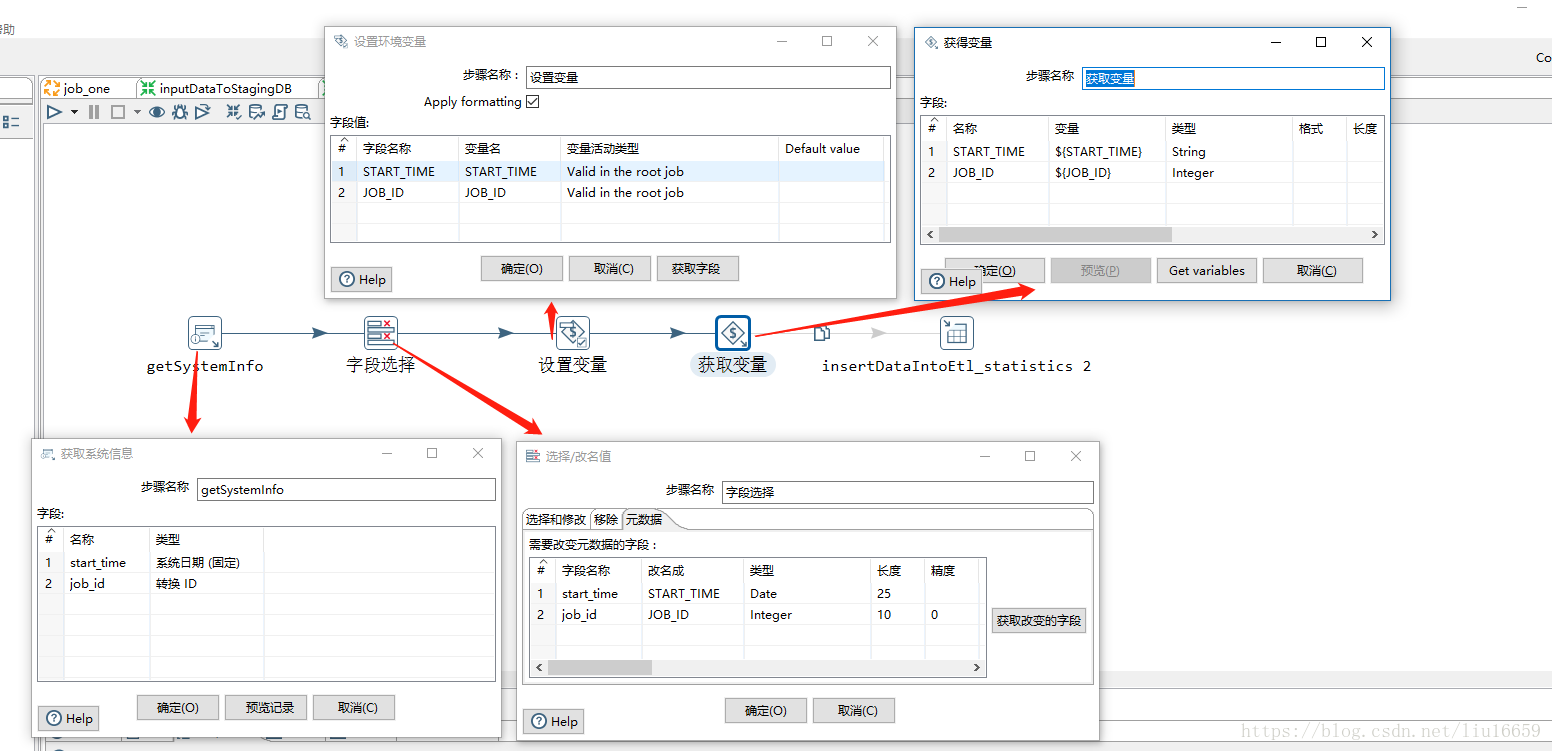Click the 获取字段 button
1552x751 pixels.
tap(698, 269)
